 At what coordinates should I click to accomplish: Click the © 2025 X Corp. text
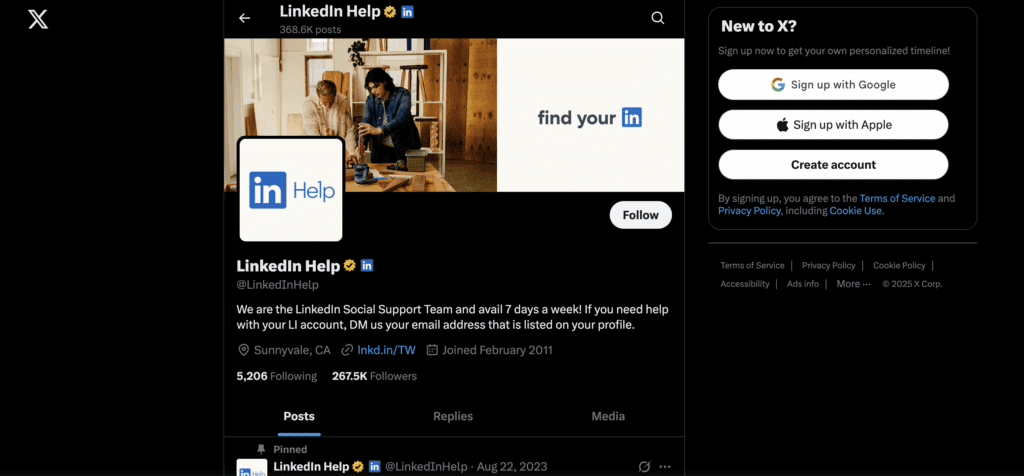[x=912, y=284]
